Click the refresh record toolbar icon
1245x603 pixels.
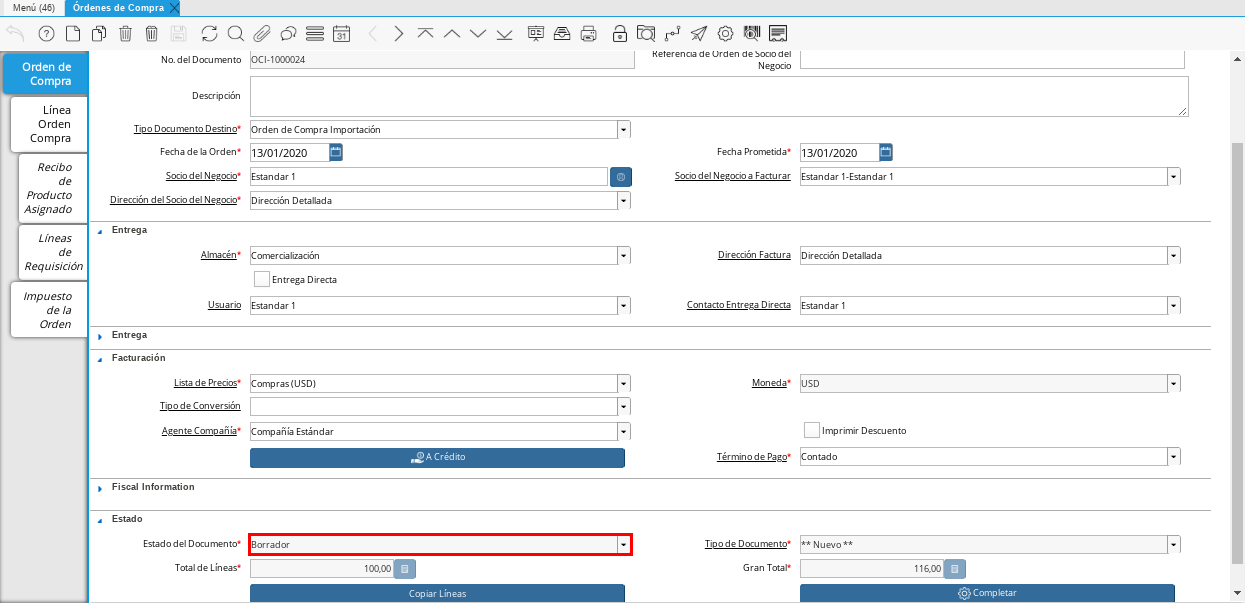coord(209,33)
